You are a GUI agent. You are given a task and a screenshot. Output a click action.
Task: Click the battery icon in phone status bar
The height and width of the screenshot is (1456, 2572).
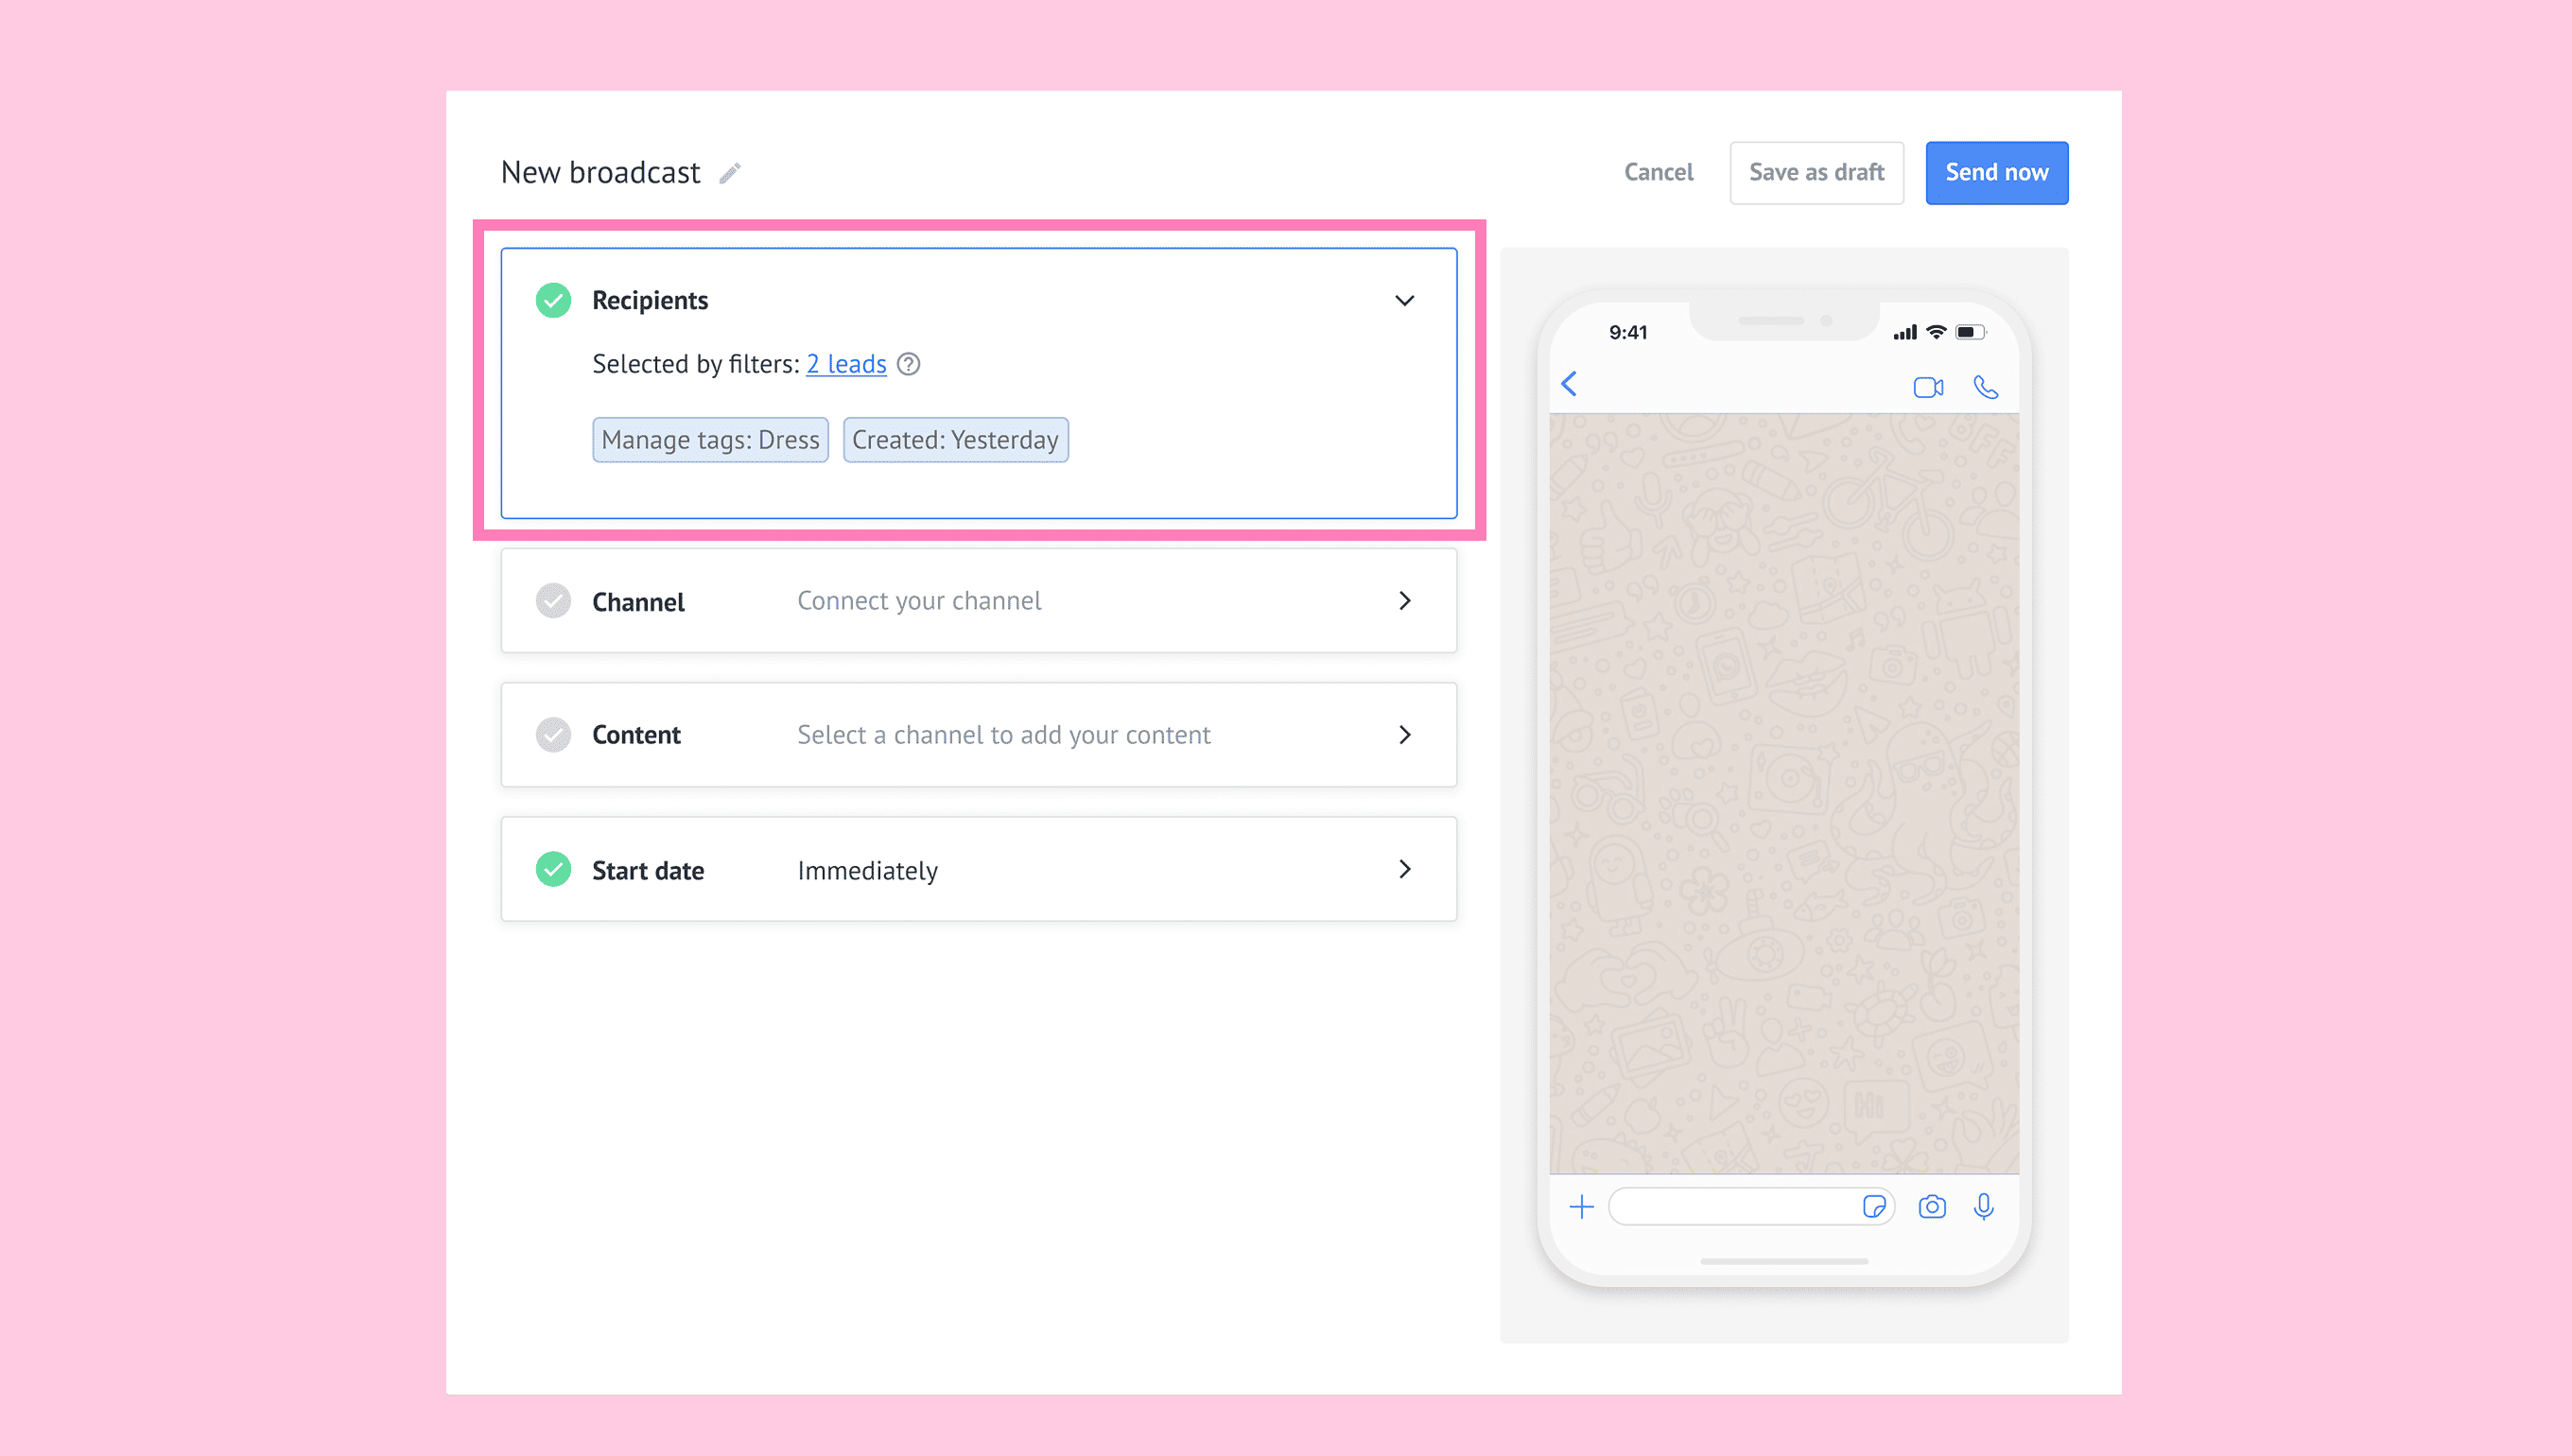[1971, 332]
